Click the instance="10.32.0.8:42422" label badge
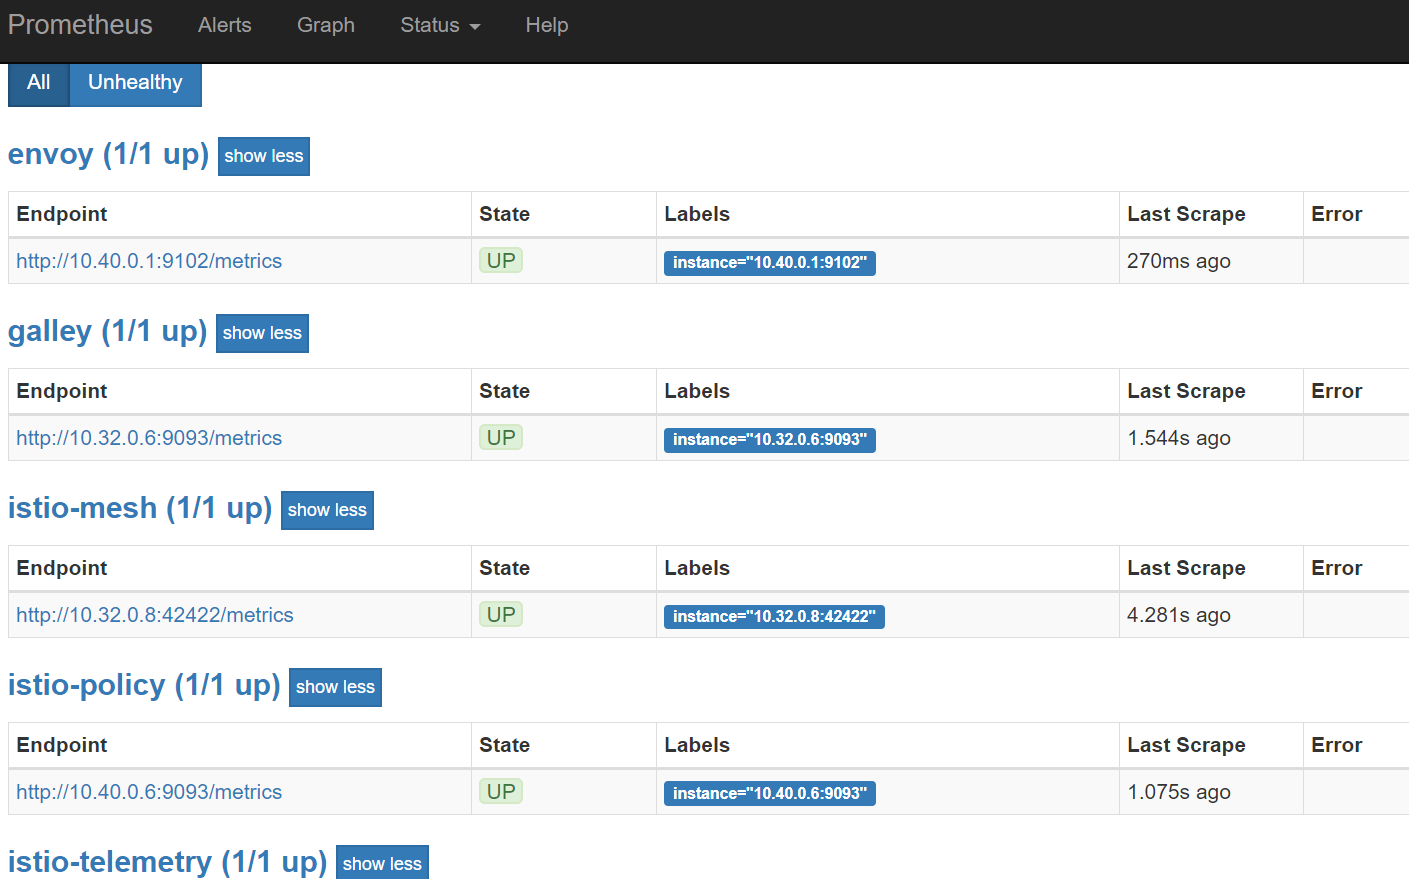This screenshot has width=1409, height=879. (x=773, y=617)
